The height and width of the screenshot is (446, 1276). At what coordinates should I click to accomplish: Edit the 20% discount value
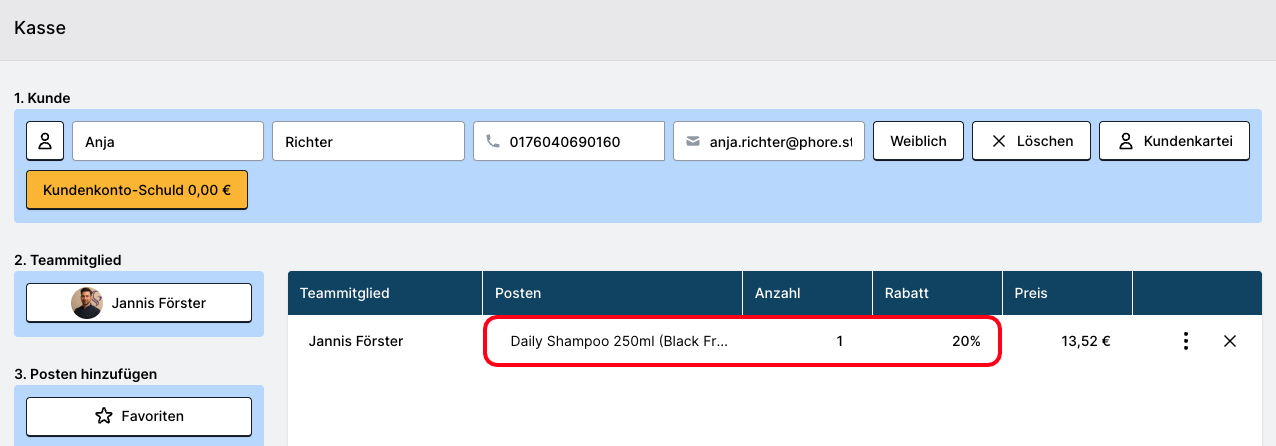point(965,341)
